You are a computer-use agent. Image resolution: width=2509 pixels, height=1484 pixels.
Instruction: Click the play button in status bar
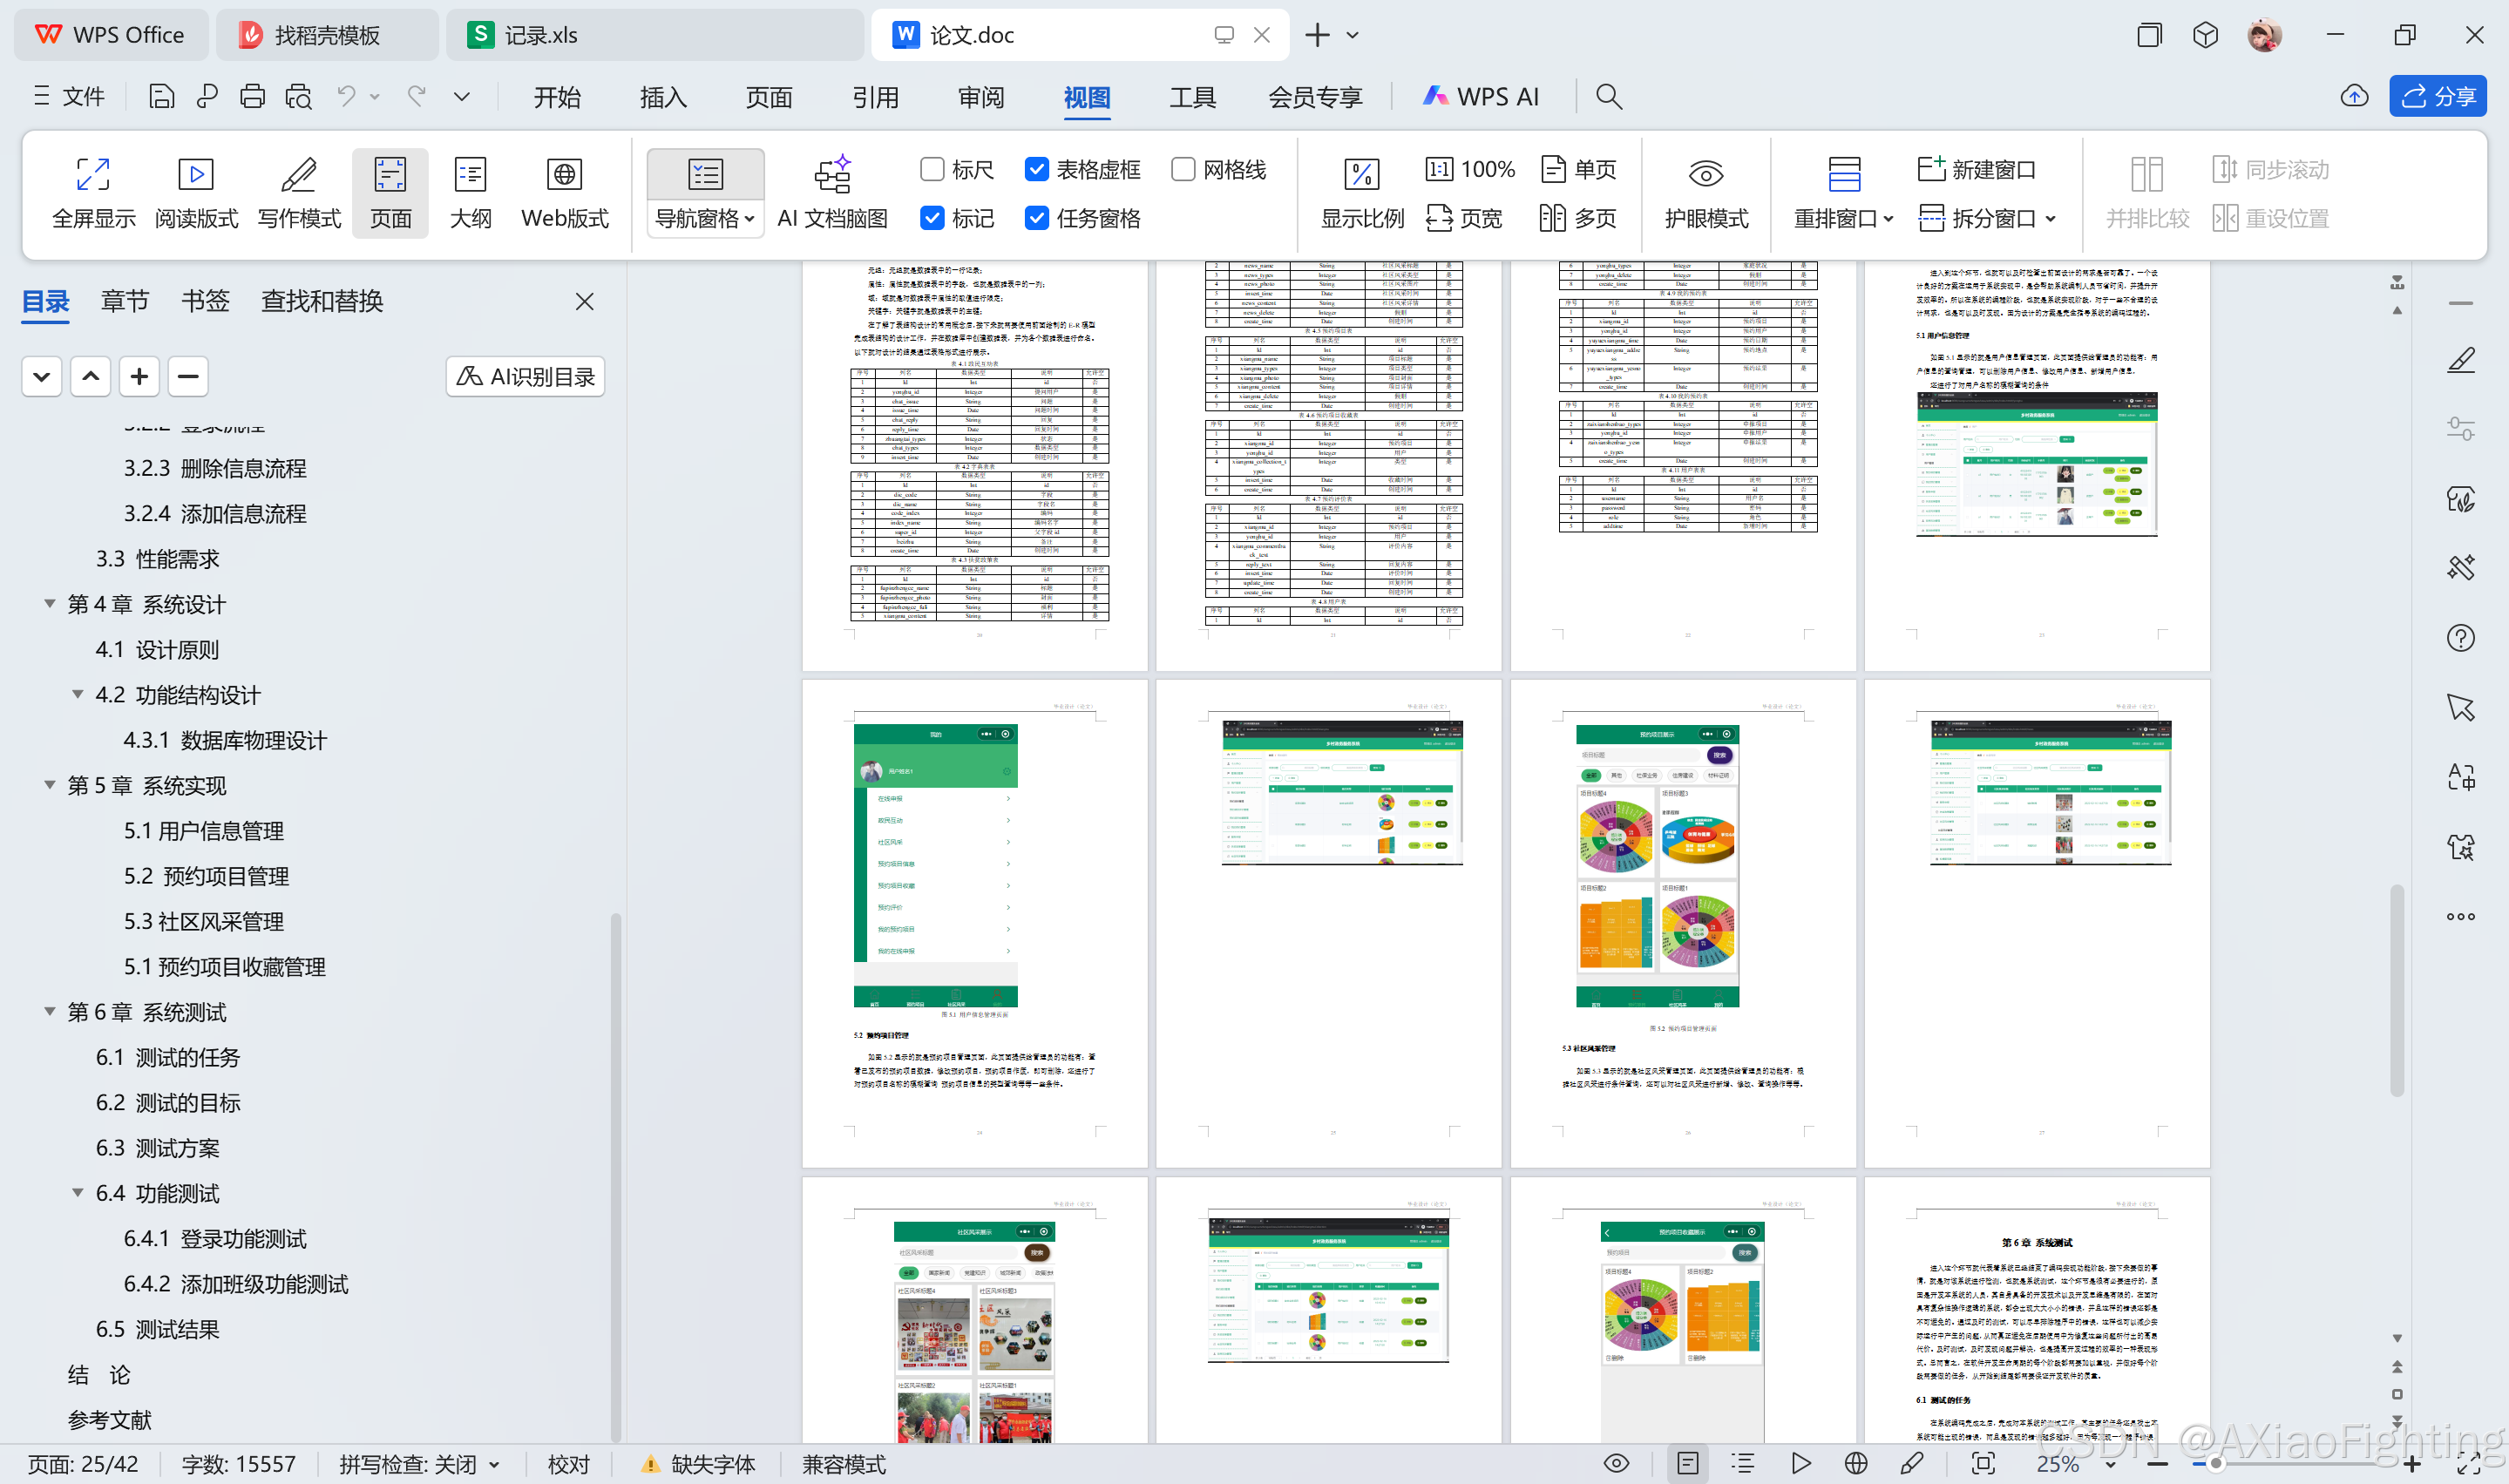click(1801, 1464)
